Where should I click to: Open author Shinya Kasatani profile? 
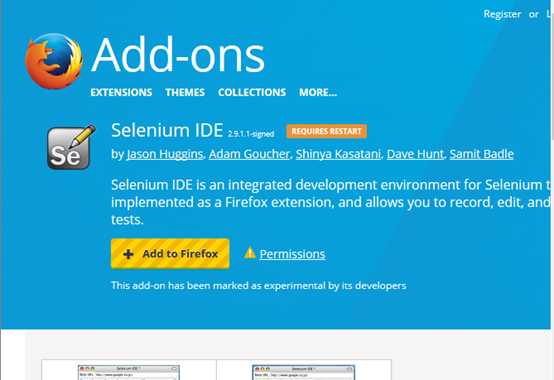click(338, 154)
